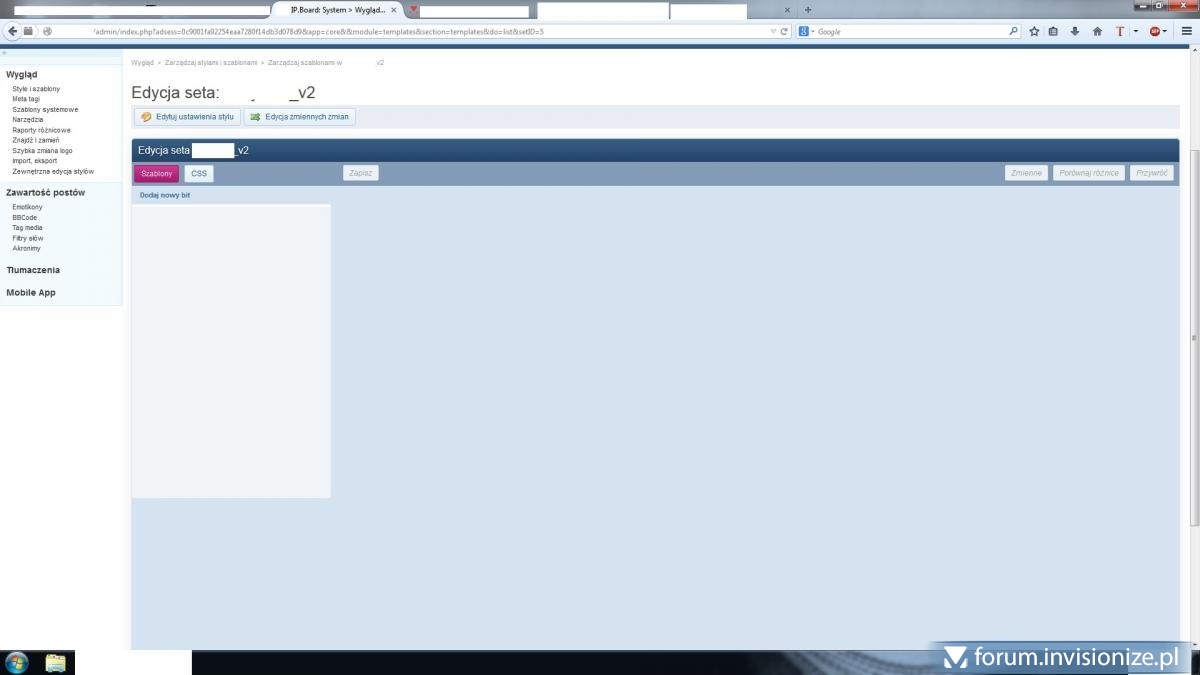This screenshot has height=675, width=1200.
Task: Open the Firefox hamburger menu
Action: (1186, 31)
